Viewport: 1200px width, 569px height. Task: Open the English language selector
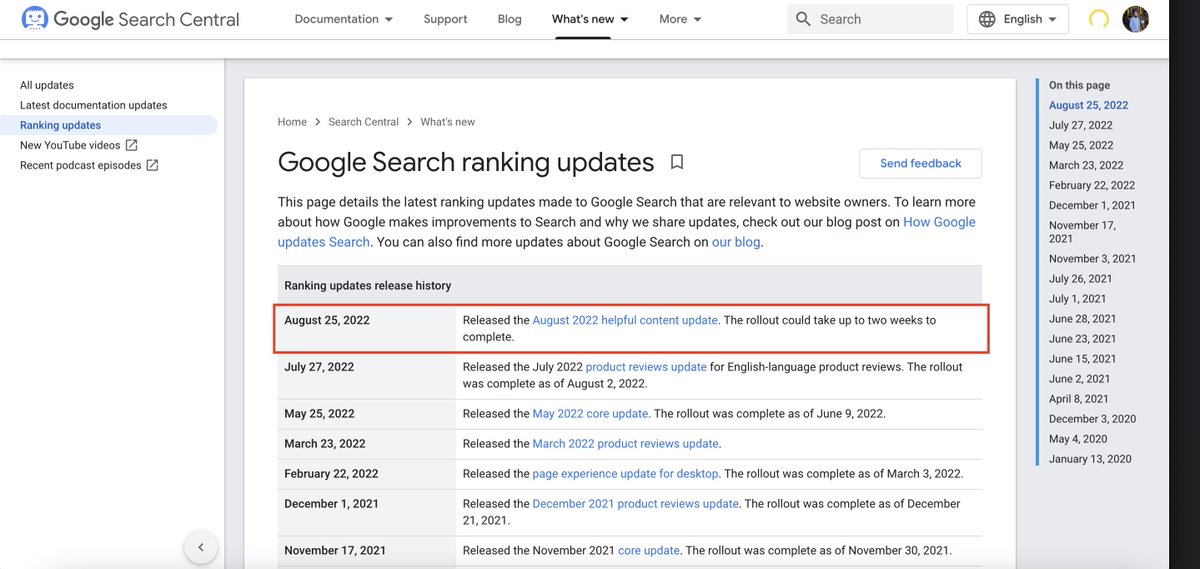[1017, 19]
